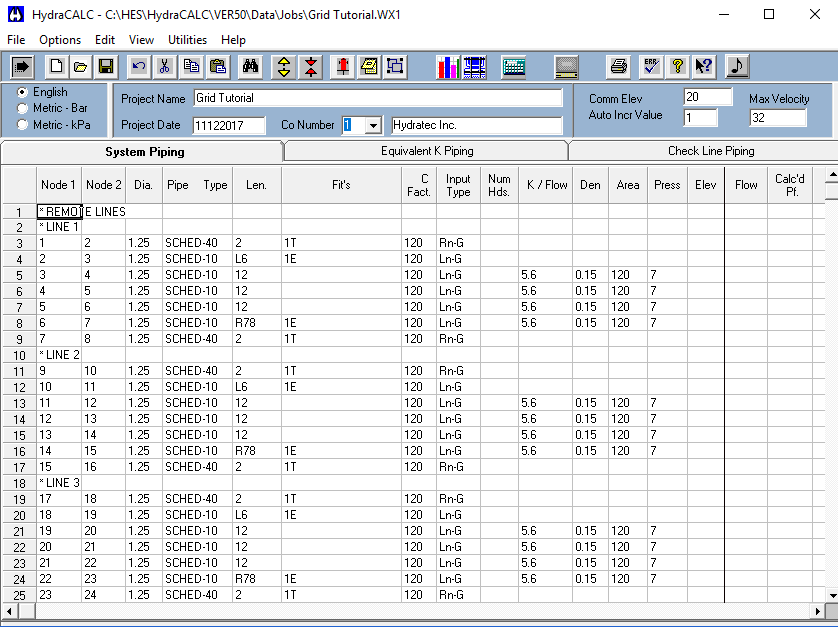Click the gray computer monitor icon

567,66
